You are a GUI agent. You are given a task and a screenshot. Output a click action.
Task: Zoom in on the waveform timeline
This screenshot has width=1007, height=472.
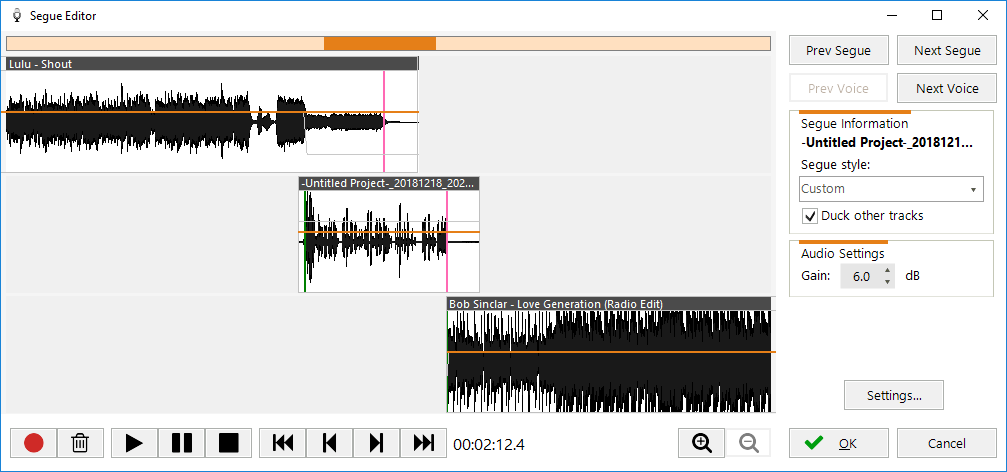[x=702, y=443]
